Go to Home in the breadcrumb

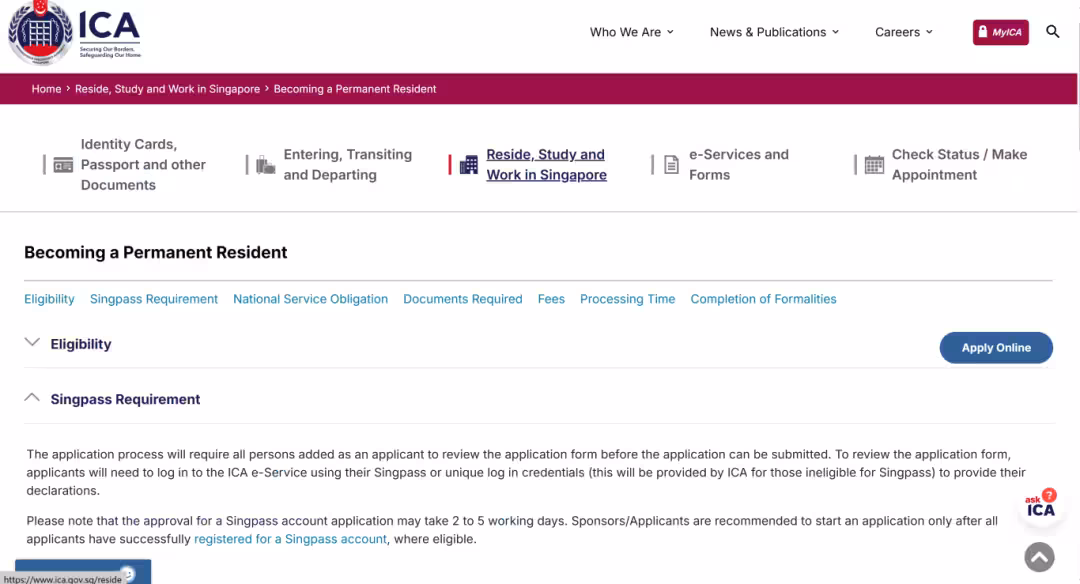(46, 89)
